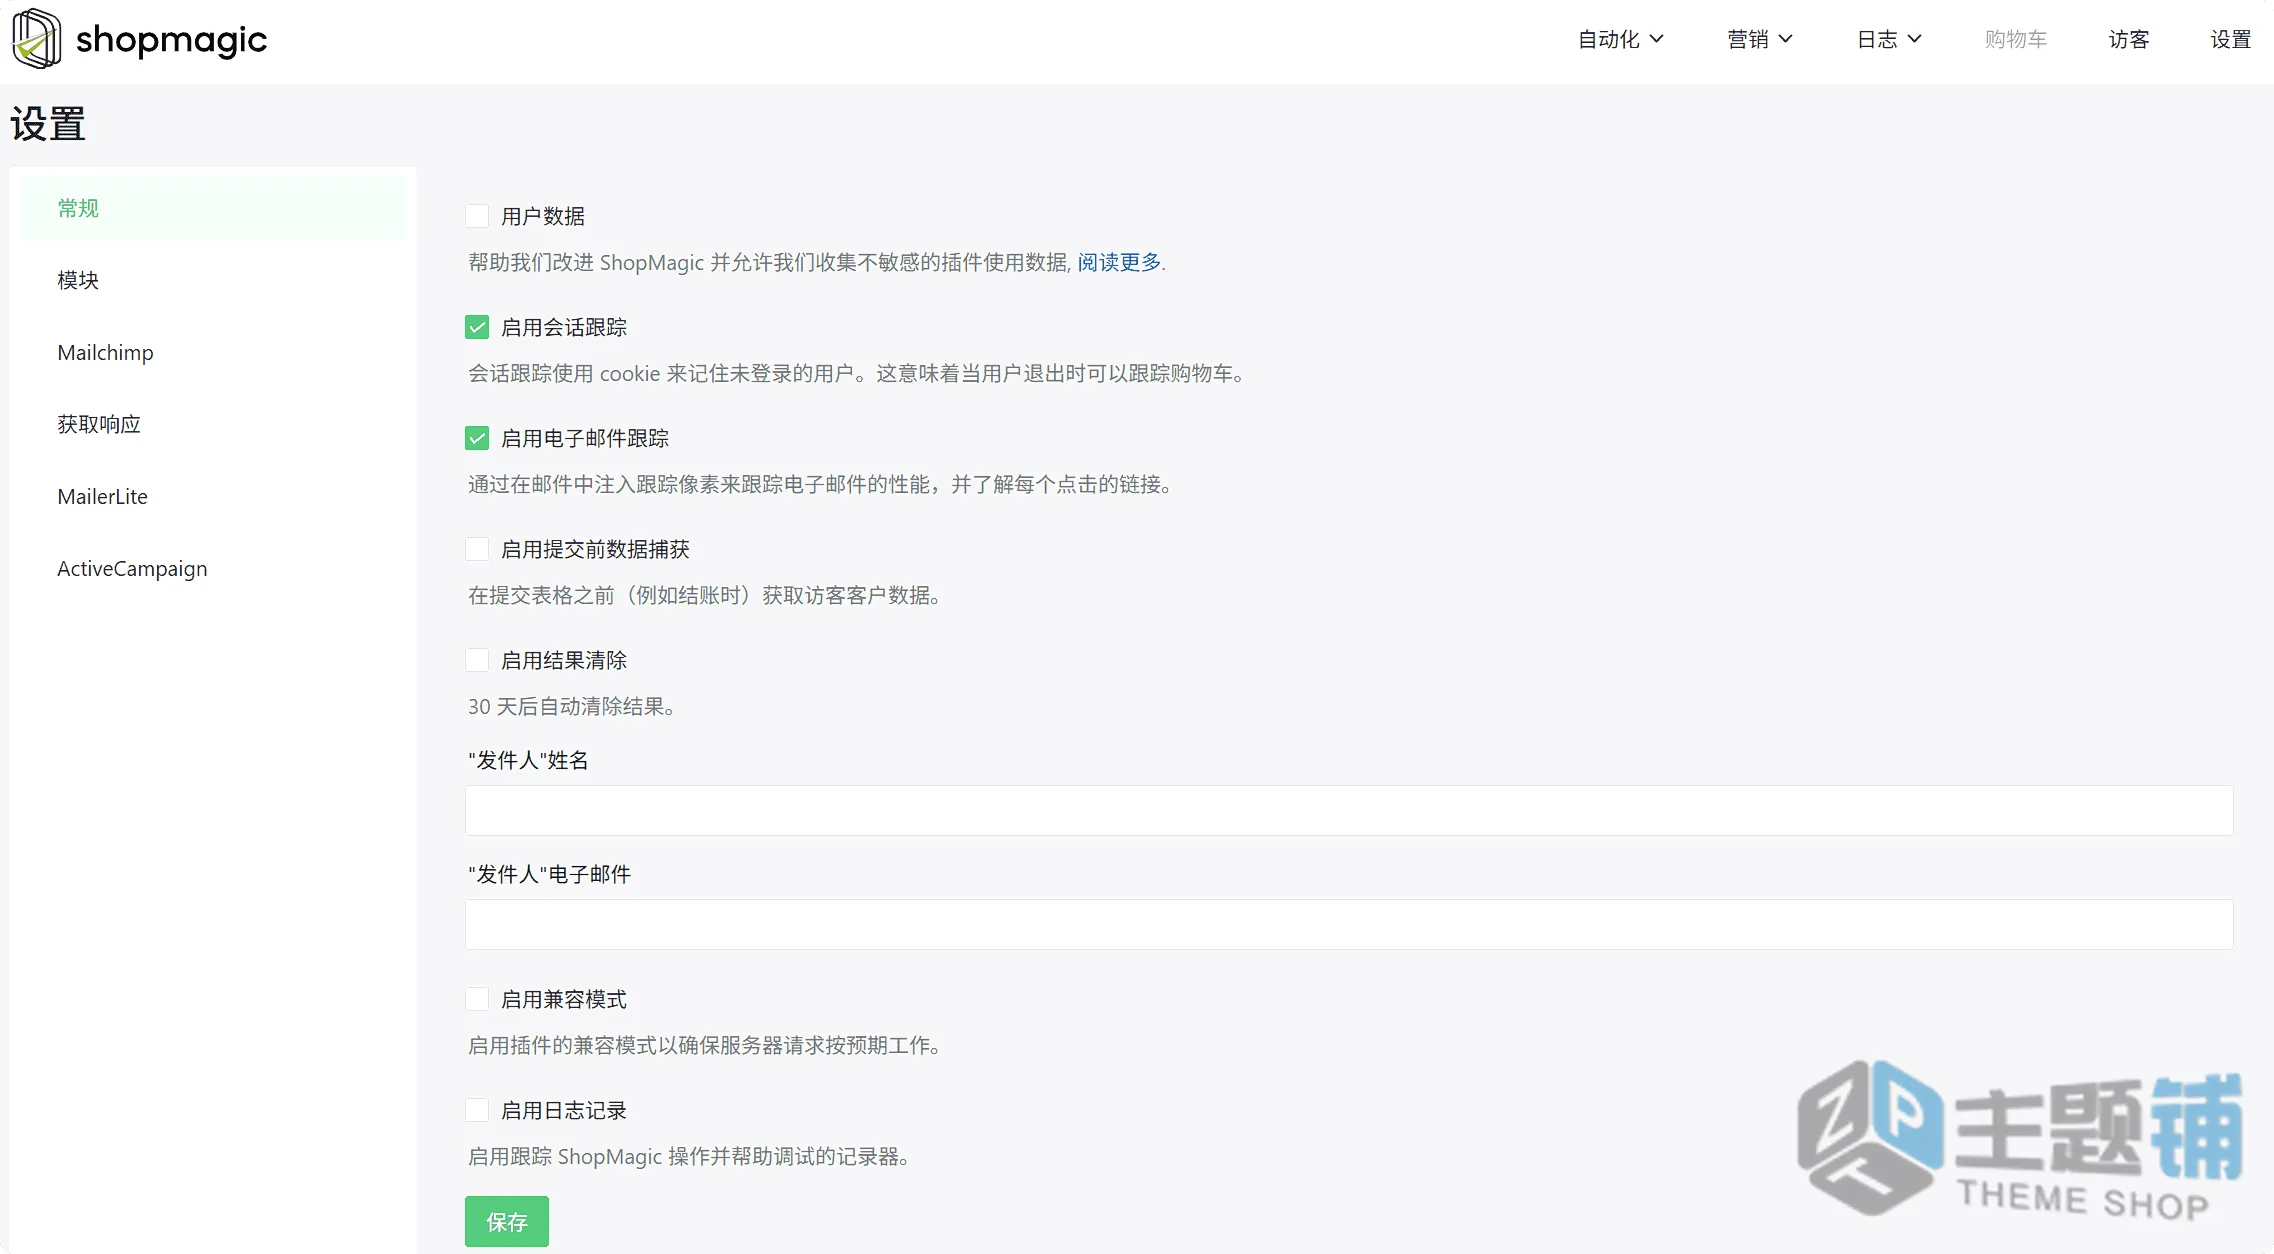Check 启用提交前数据捕获 option
Viewport: 2274px width, 1254px height.
pyautogui.click(x=477, y=549)
